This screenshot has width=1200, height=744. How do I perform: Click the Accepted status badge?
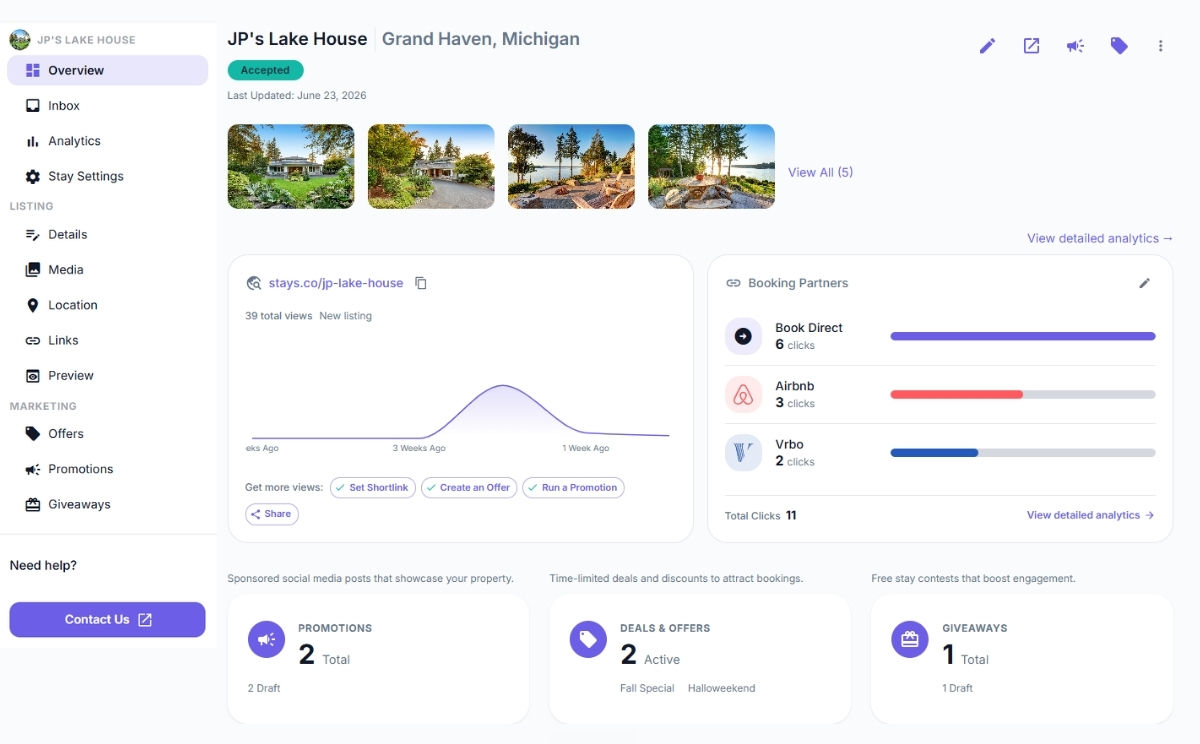(265, 70)
